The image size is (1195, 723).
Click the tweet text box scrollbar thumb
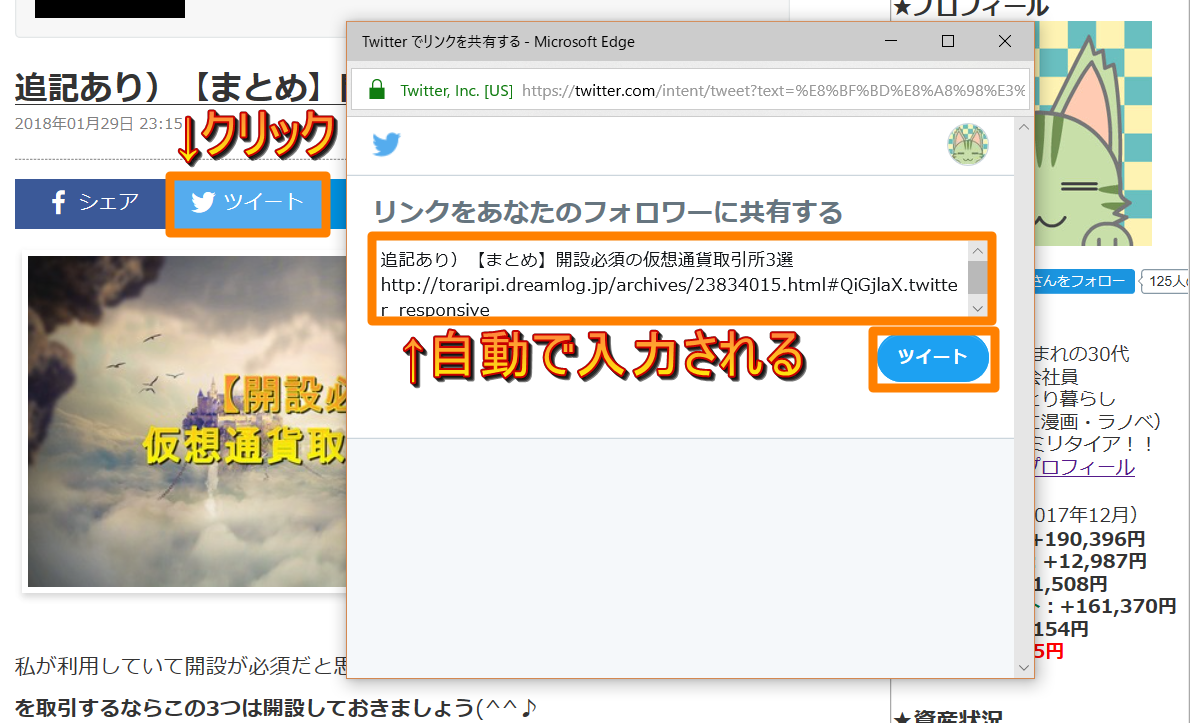pyautogui.click(x=978, y=277)
